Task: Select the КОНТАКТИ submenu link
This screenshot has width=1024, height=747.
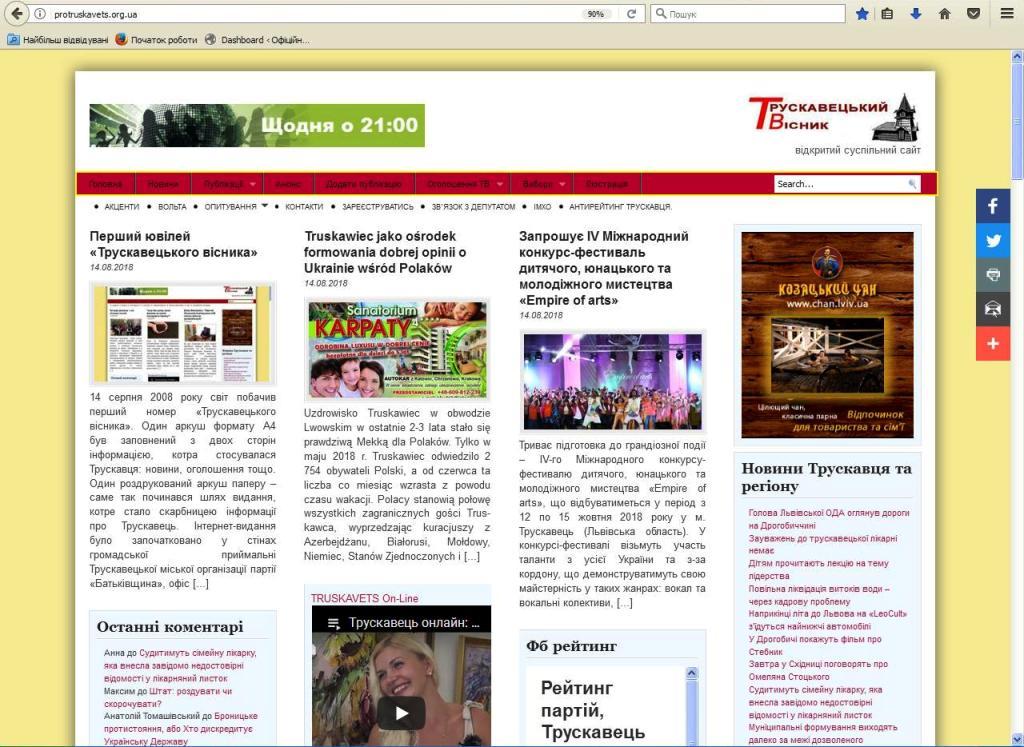Action: [304, 207]
